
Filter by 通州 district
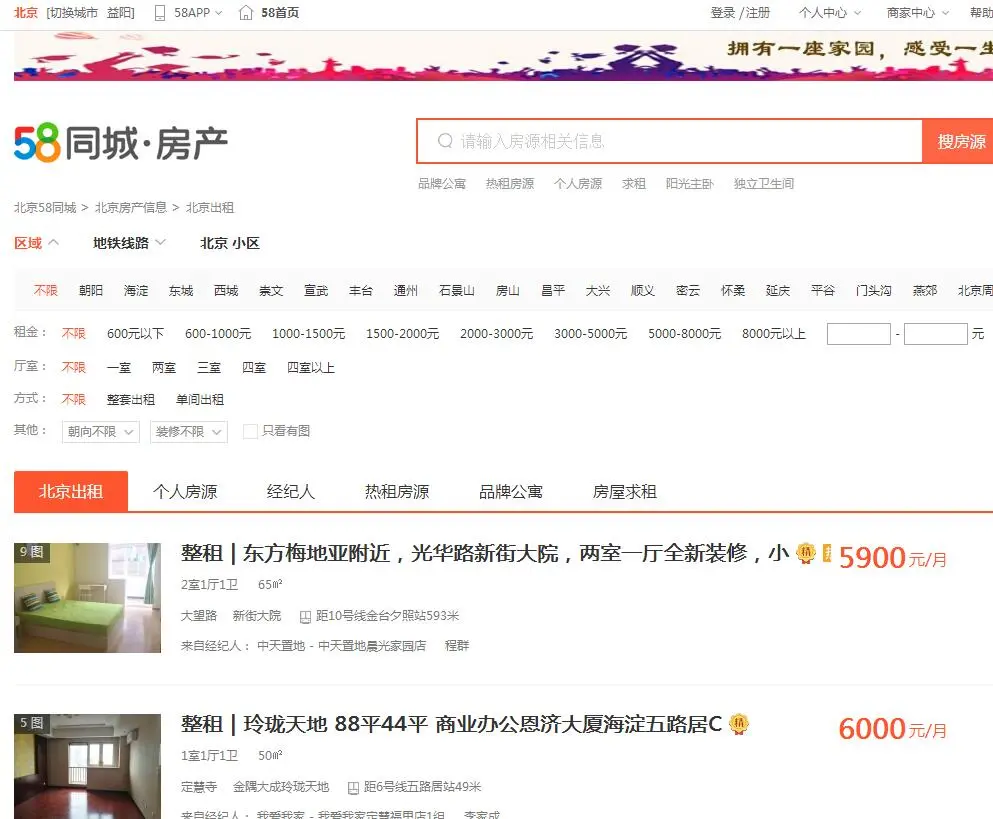click(x=406, y=291)
